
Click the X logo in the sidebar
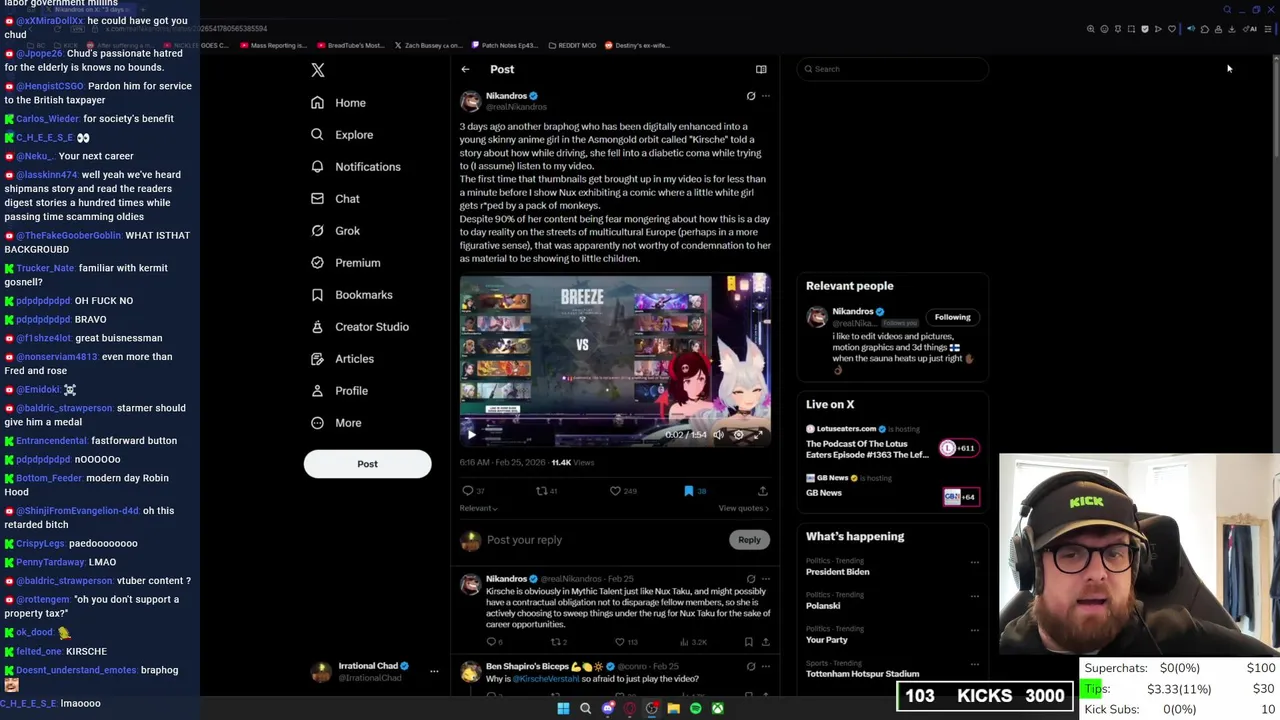coord(318,70)
